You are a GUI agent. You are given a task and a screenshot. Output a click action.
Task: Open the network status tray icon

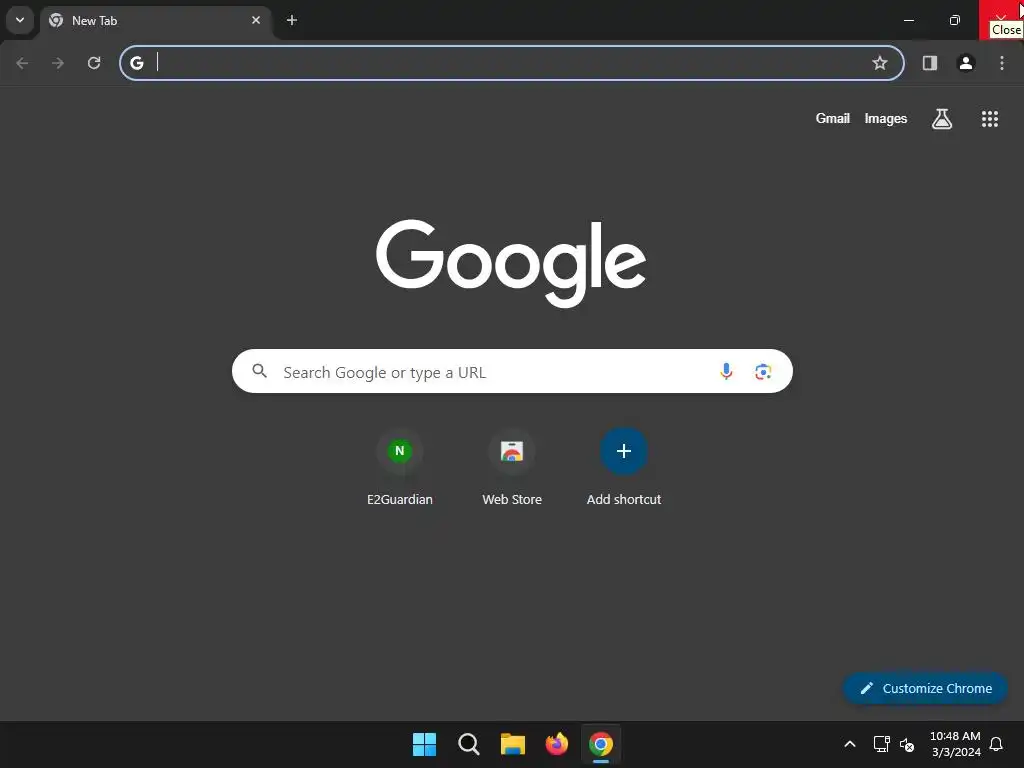pyautogui.click(x=882, y=744)
